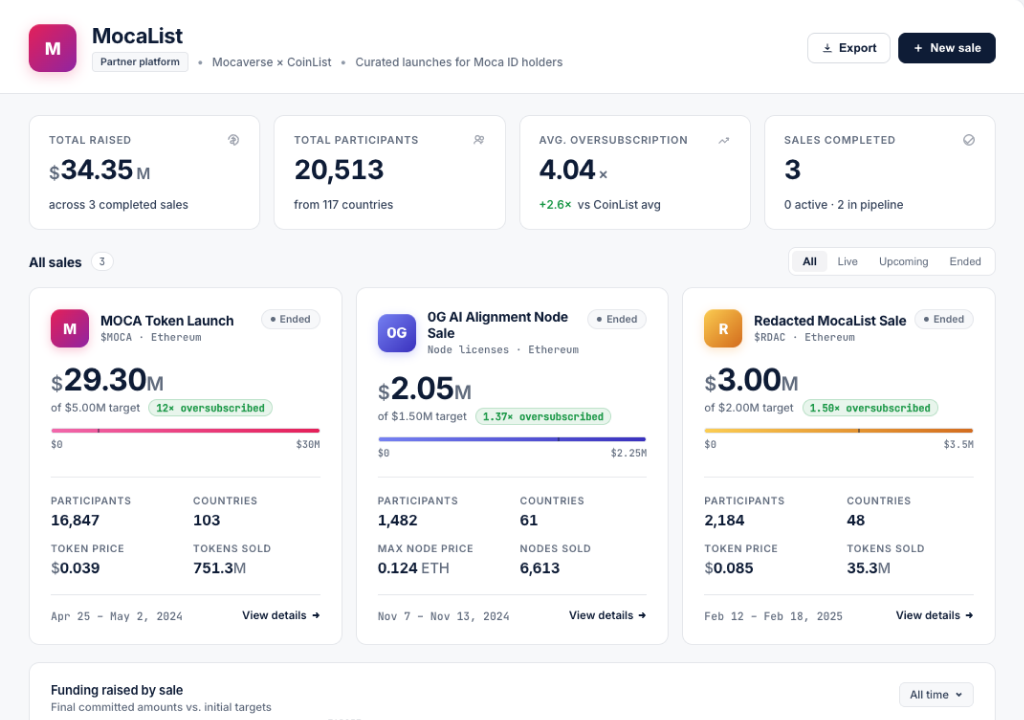Click the 6,613 nodes sold value

[x=539, y=568]
